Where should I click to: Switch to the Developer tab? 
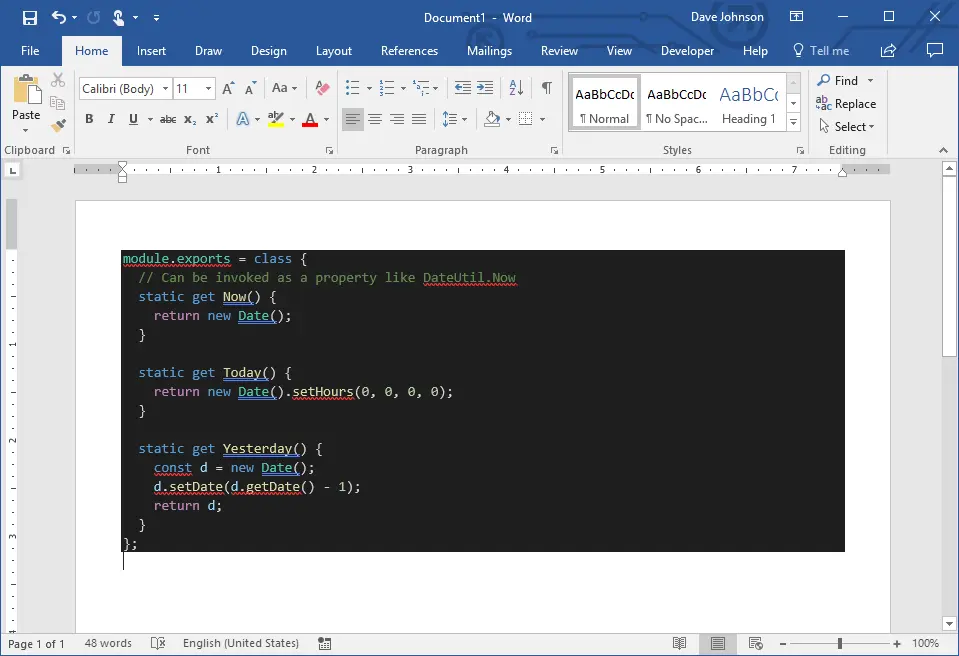(x=687, y=51)
